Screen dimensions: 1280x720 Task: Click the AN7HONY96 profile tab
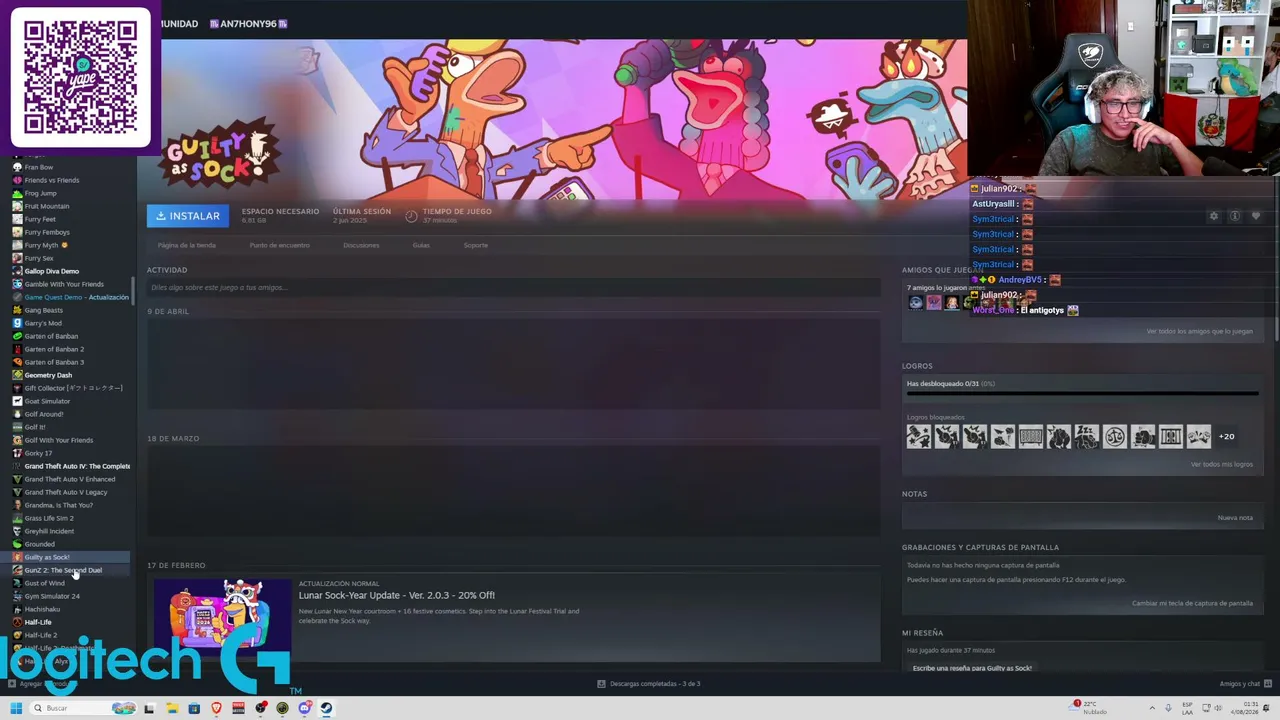pyautogui.click(x=248, y=24)
